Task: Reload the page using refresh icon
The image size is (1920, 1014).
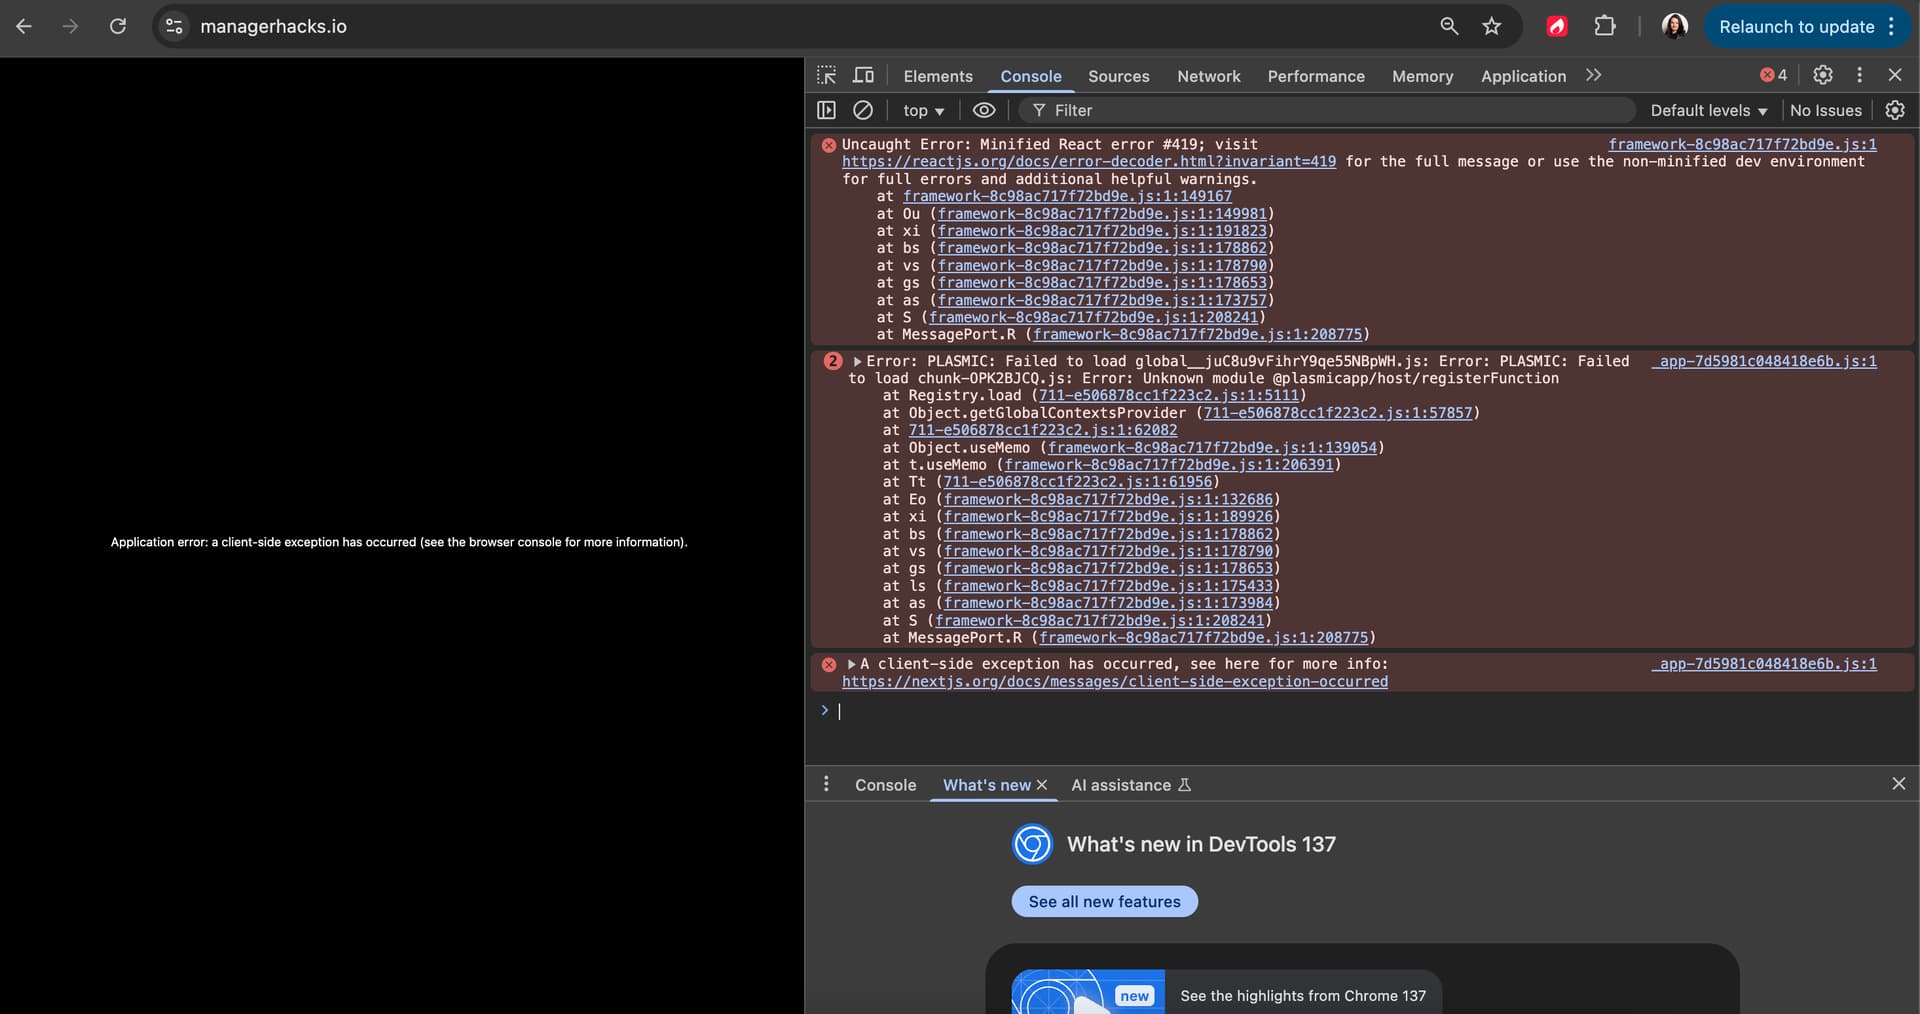Action: [118, 27]
